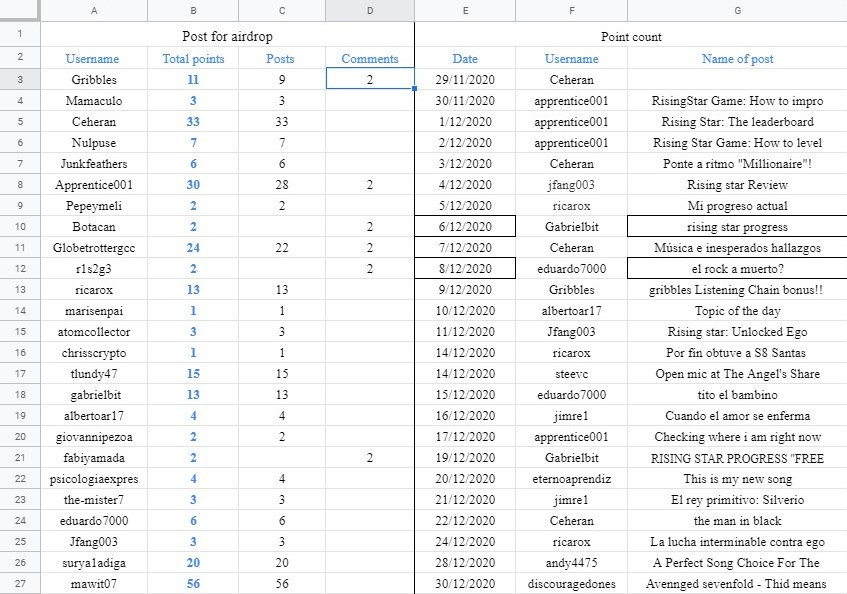
Task: Select column A header
Action: pyautogui.click(x=94, y=10)
